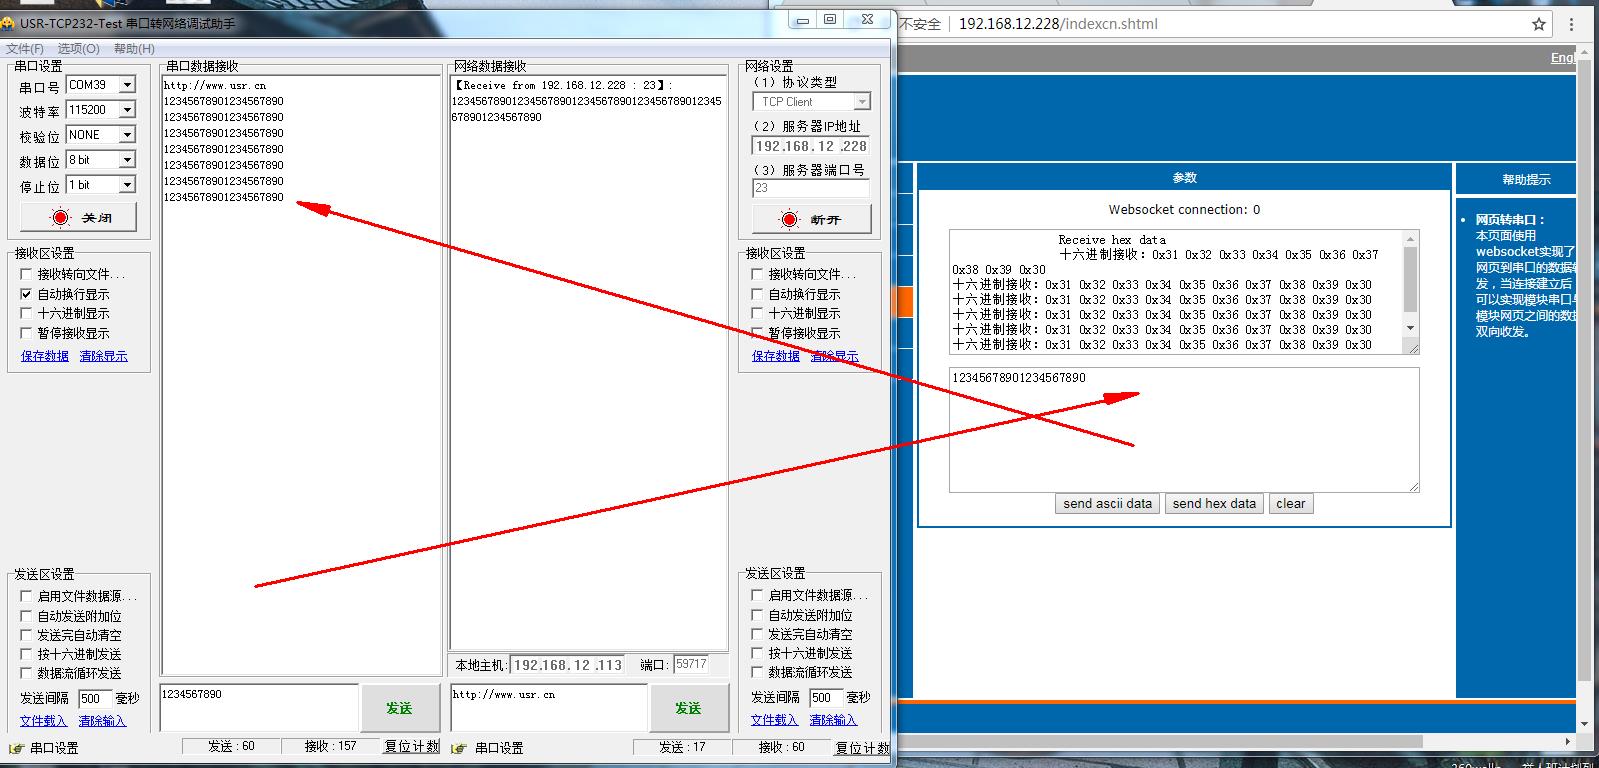Image resolution: width=1599 pixels, height=768 pixels.
Task: Open the 文件(F) menu
Action: 24,48
